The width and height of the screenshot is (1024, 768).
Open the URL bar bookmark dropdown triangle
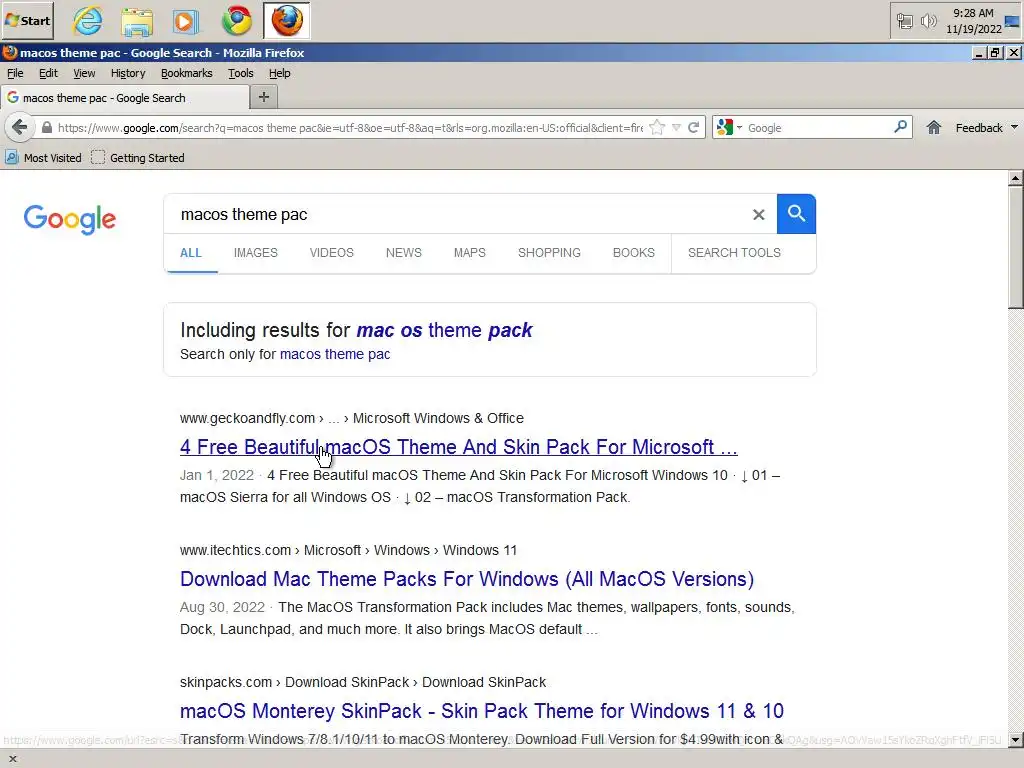point(677,127)
